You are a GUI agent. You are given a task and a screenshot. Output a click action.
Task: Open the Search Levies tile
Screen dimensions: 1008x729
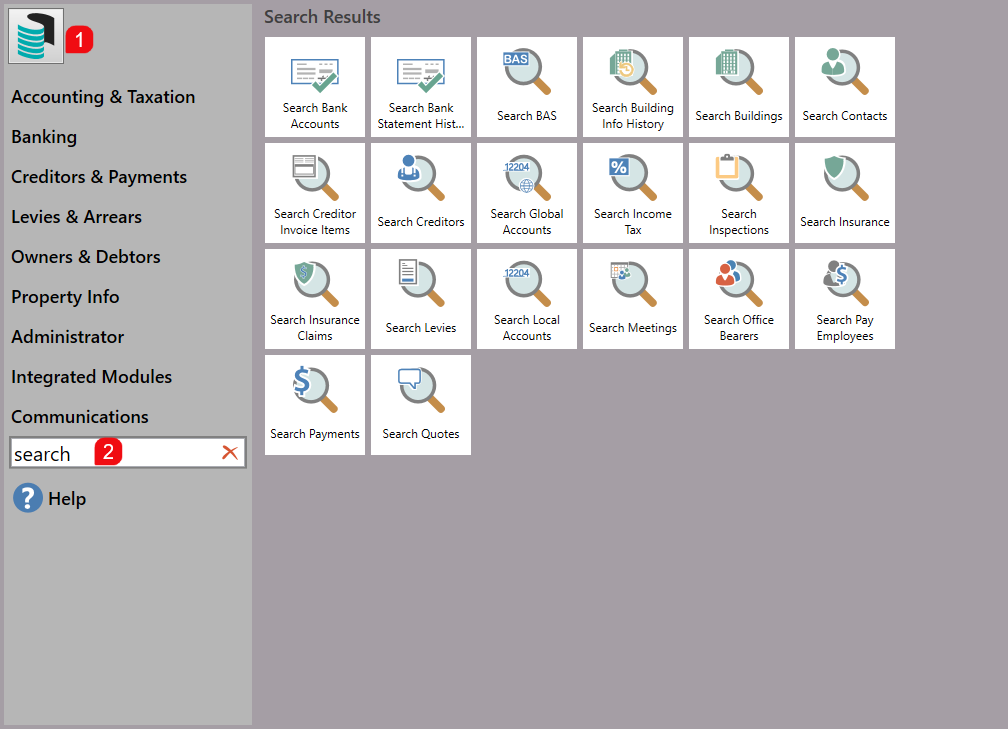click(421, 299)
